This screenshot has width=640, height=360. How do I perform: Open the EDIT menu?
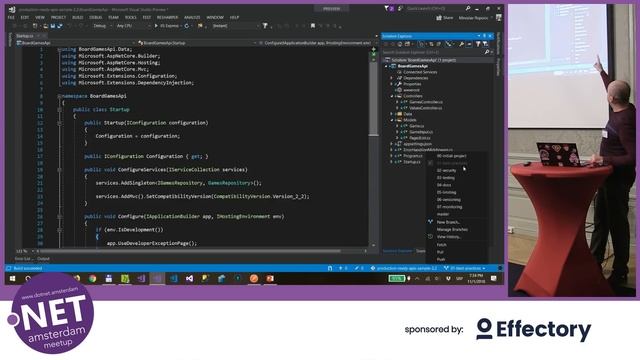[x=24, y=18]
